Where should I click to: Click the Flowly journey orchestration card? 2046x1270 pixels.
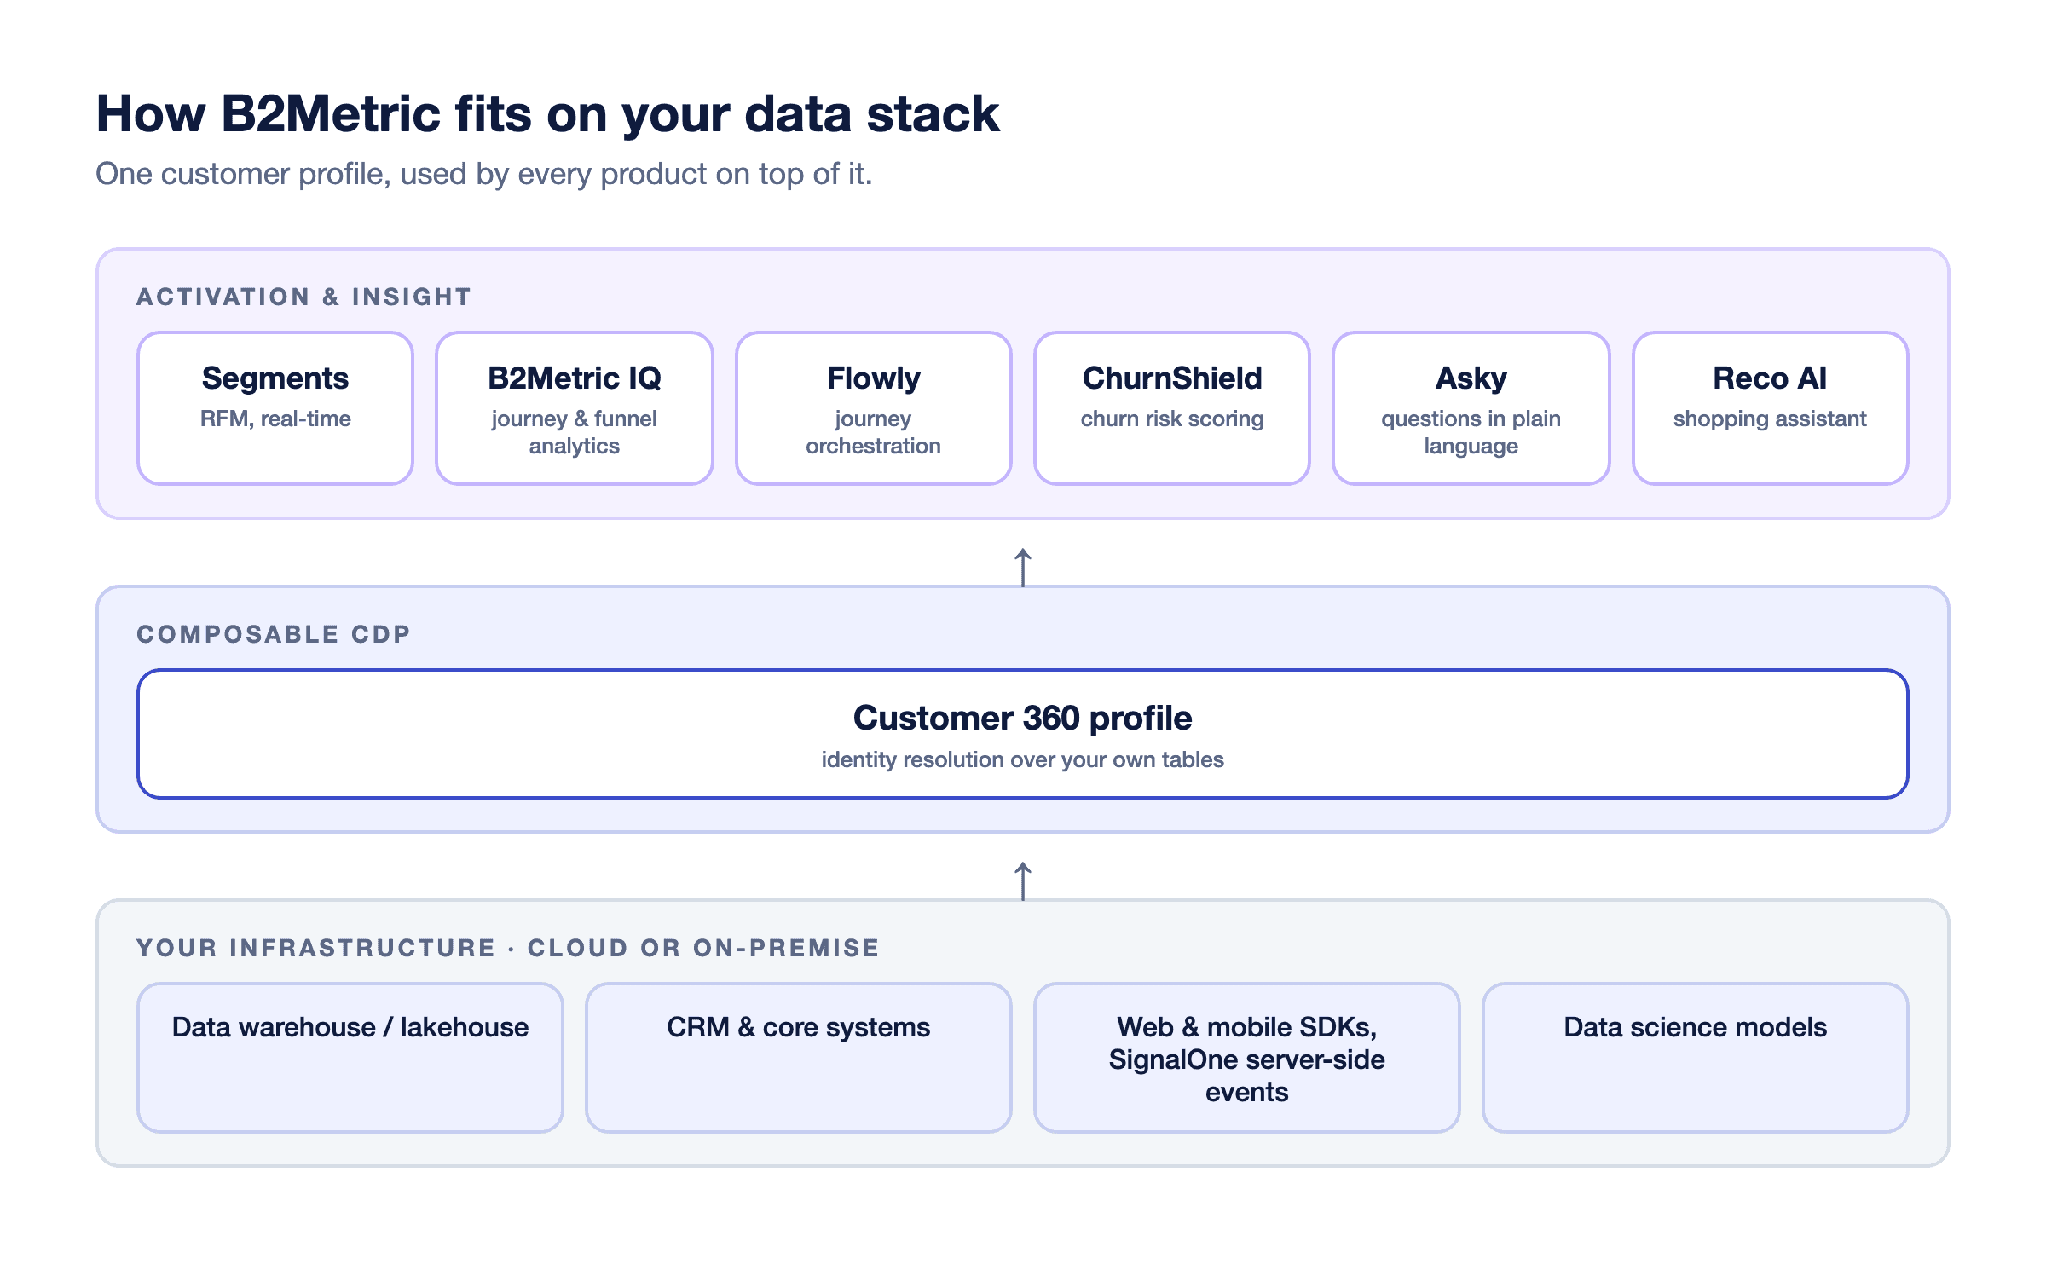[873, 408]
